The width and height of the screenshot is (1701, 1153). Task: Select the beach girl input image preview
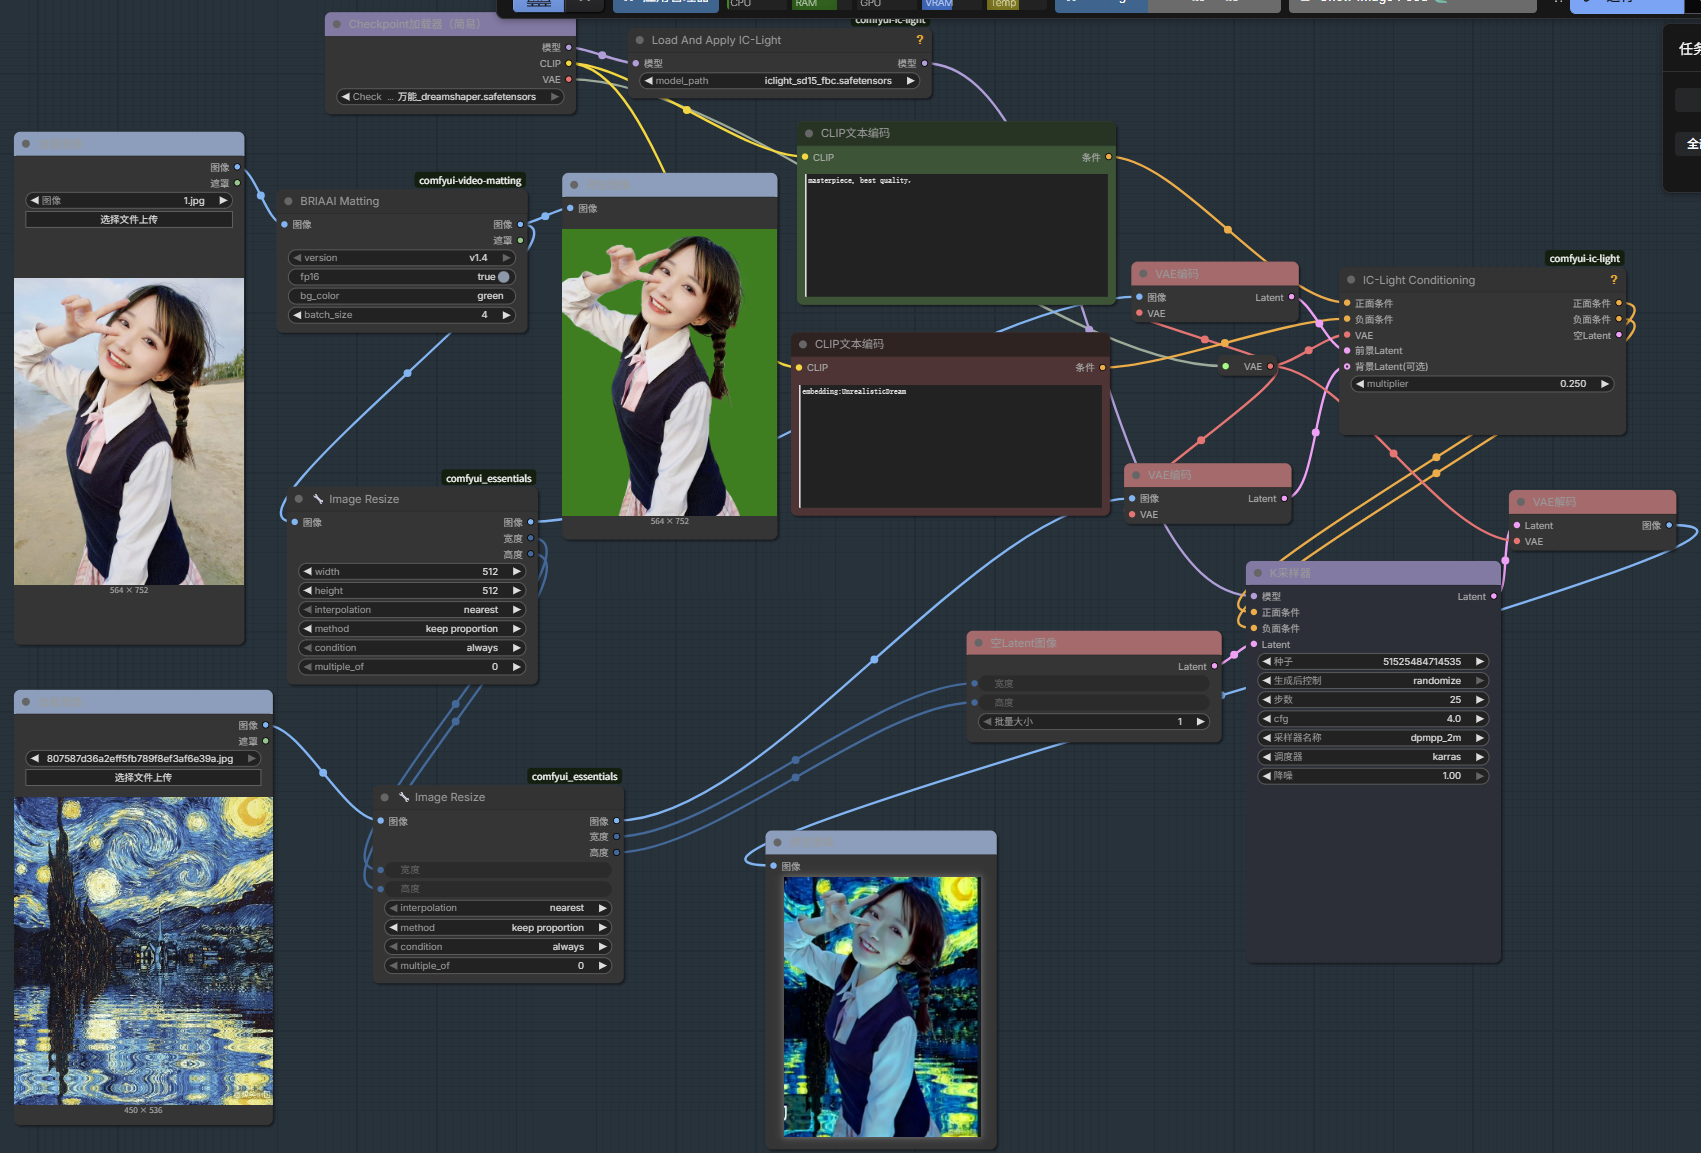click(129, 431)
